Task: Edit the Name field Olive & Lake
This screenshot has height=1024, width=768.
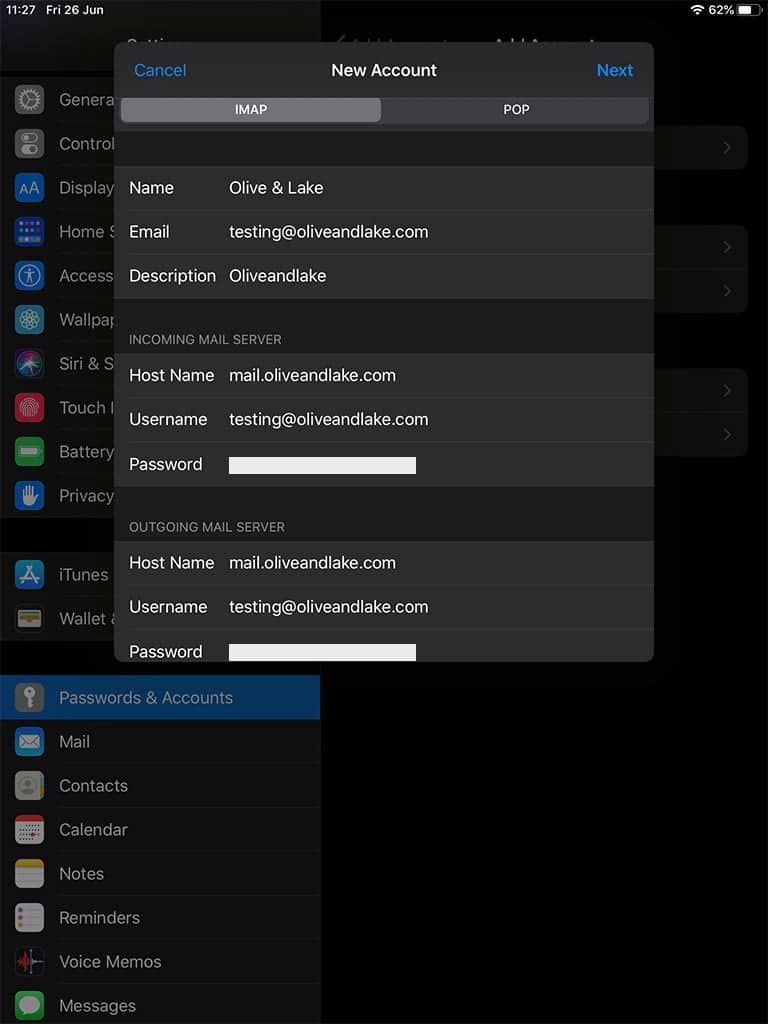Action: [384, 188]
